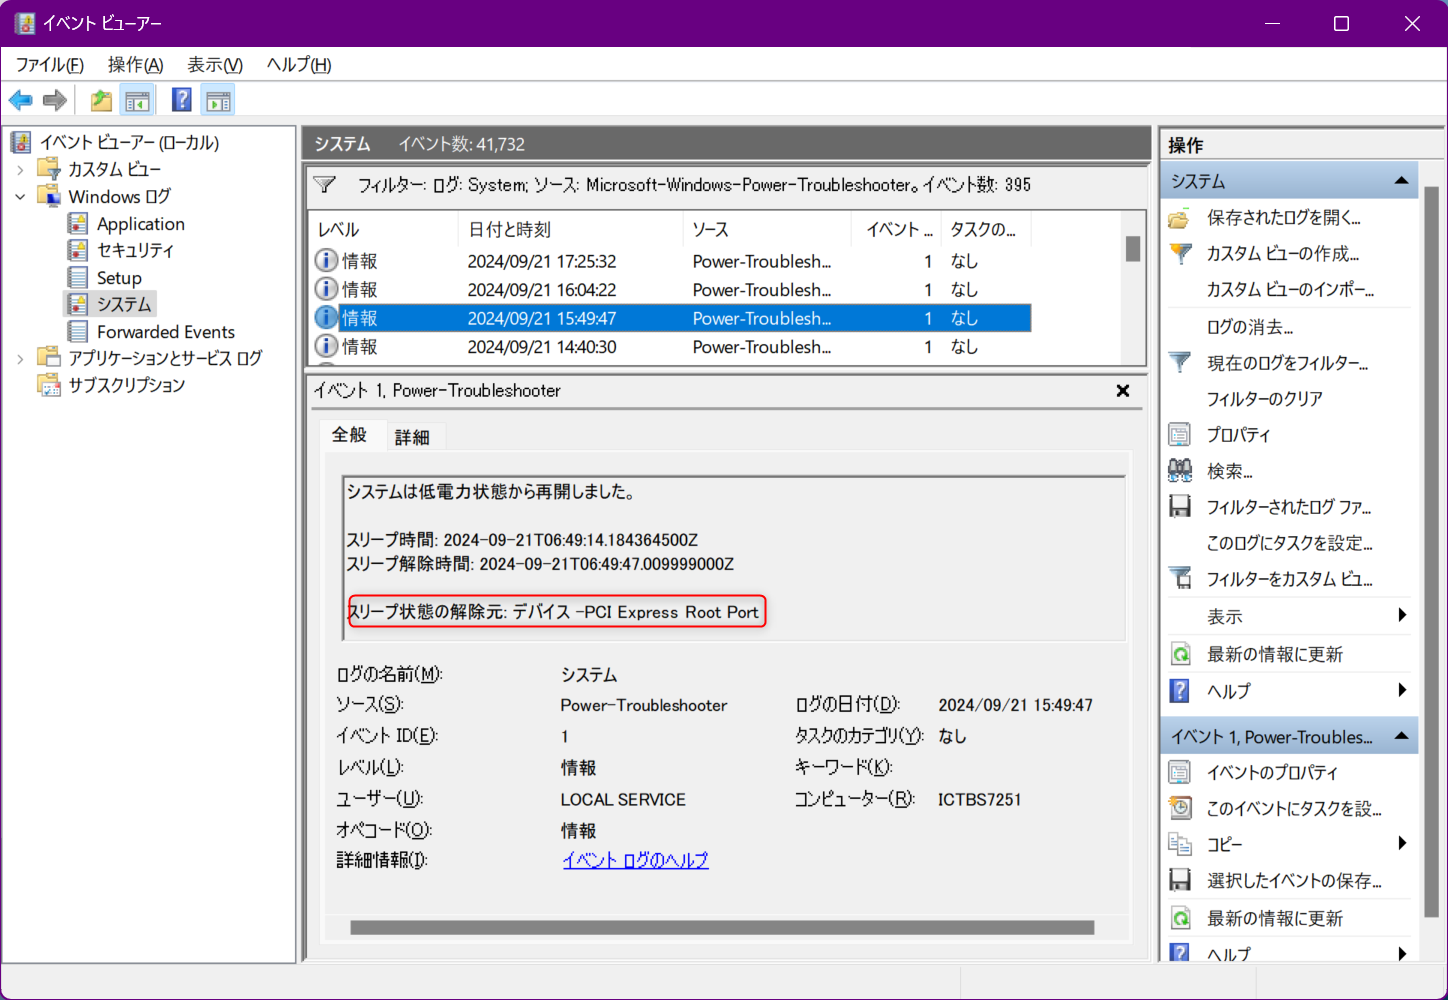Click 現在のログをフィルター action

[x=1287, y=363]
